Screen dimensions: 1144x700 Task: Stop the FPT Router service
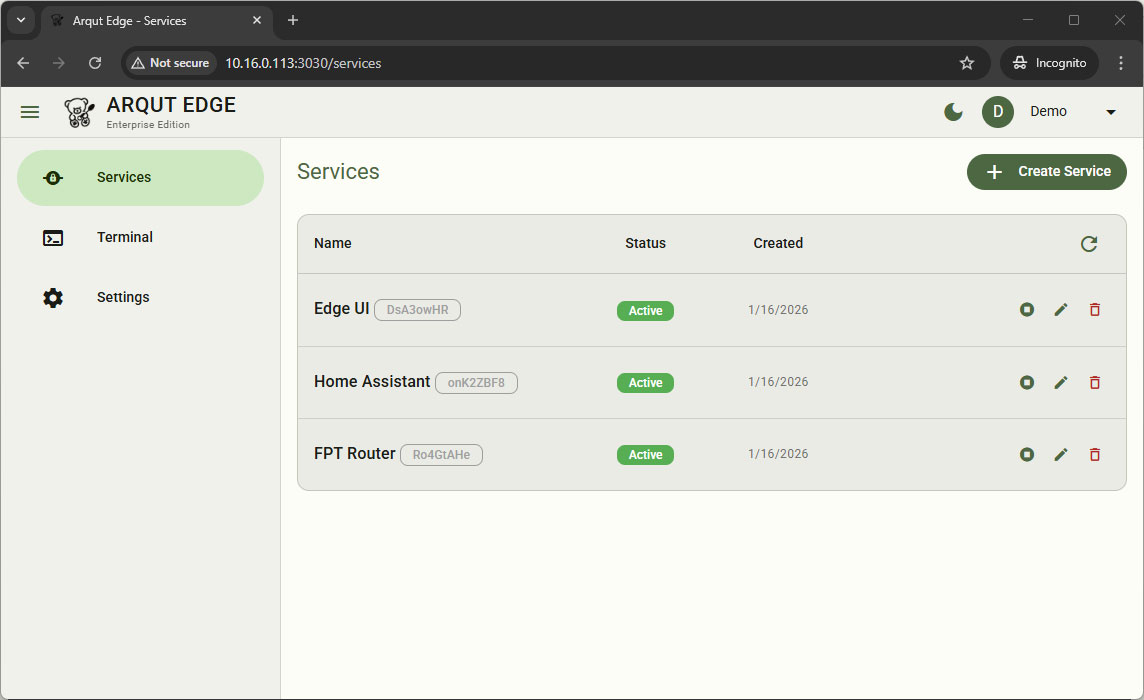click(x=1027, y=454)
